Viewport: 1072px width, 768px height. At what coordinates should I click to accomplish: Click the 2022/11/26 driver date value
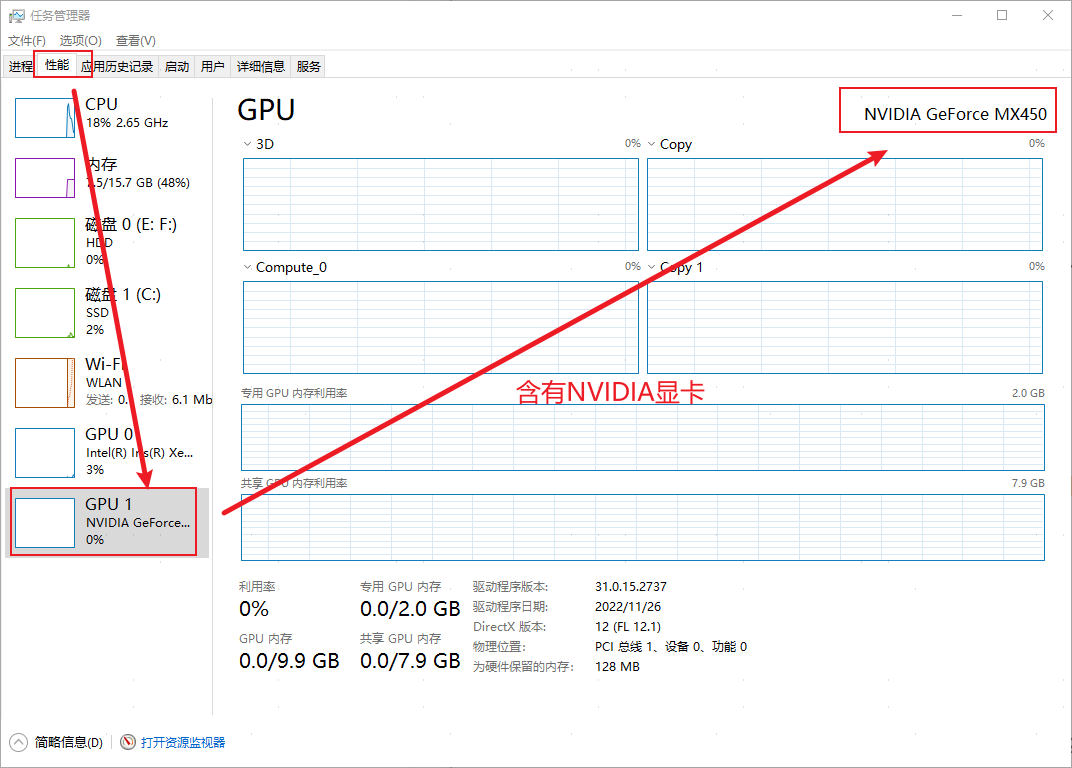pyautogui.click(x=628, y=607)
